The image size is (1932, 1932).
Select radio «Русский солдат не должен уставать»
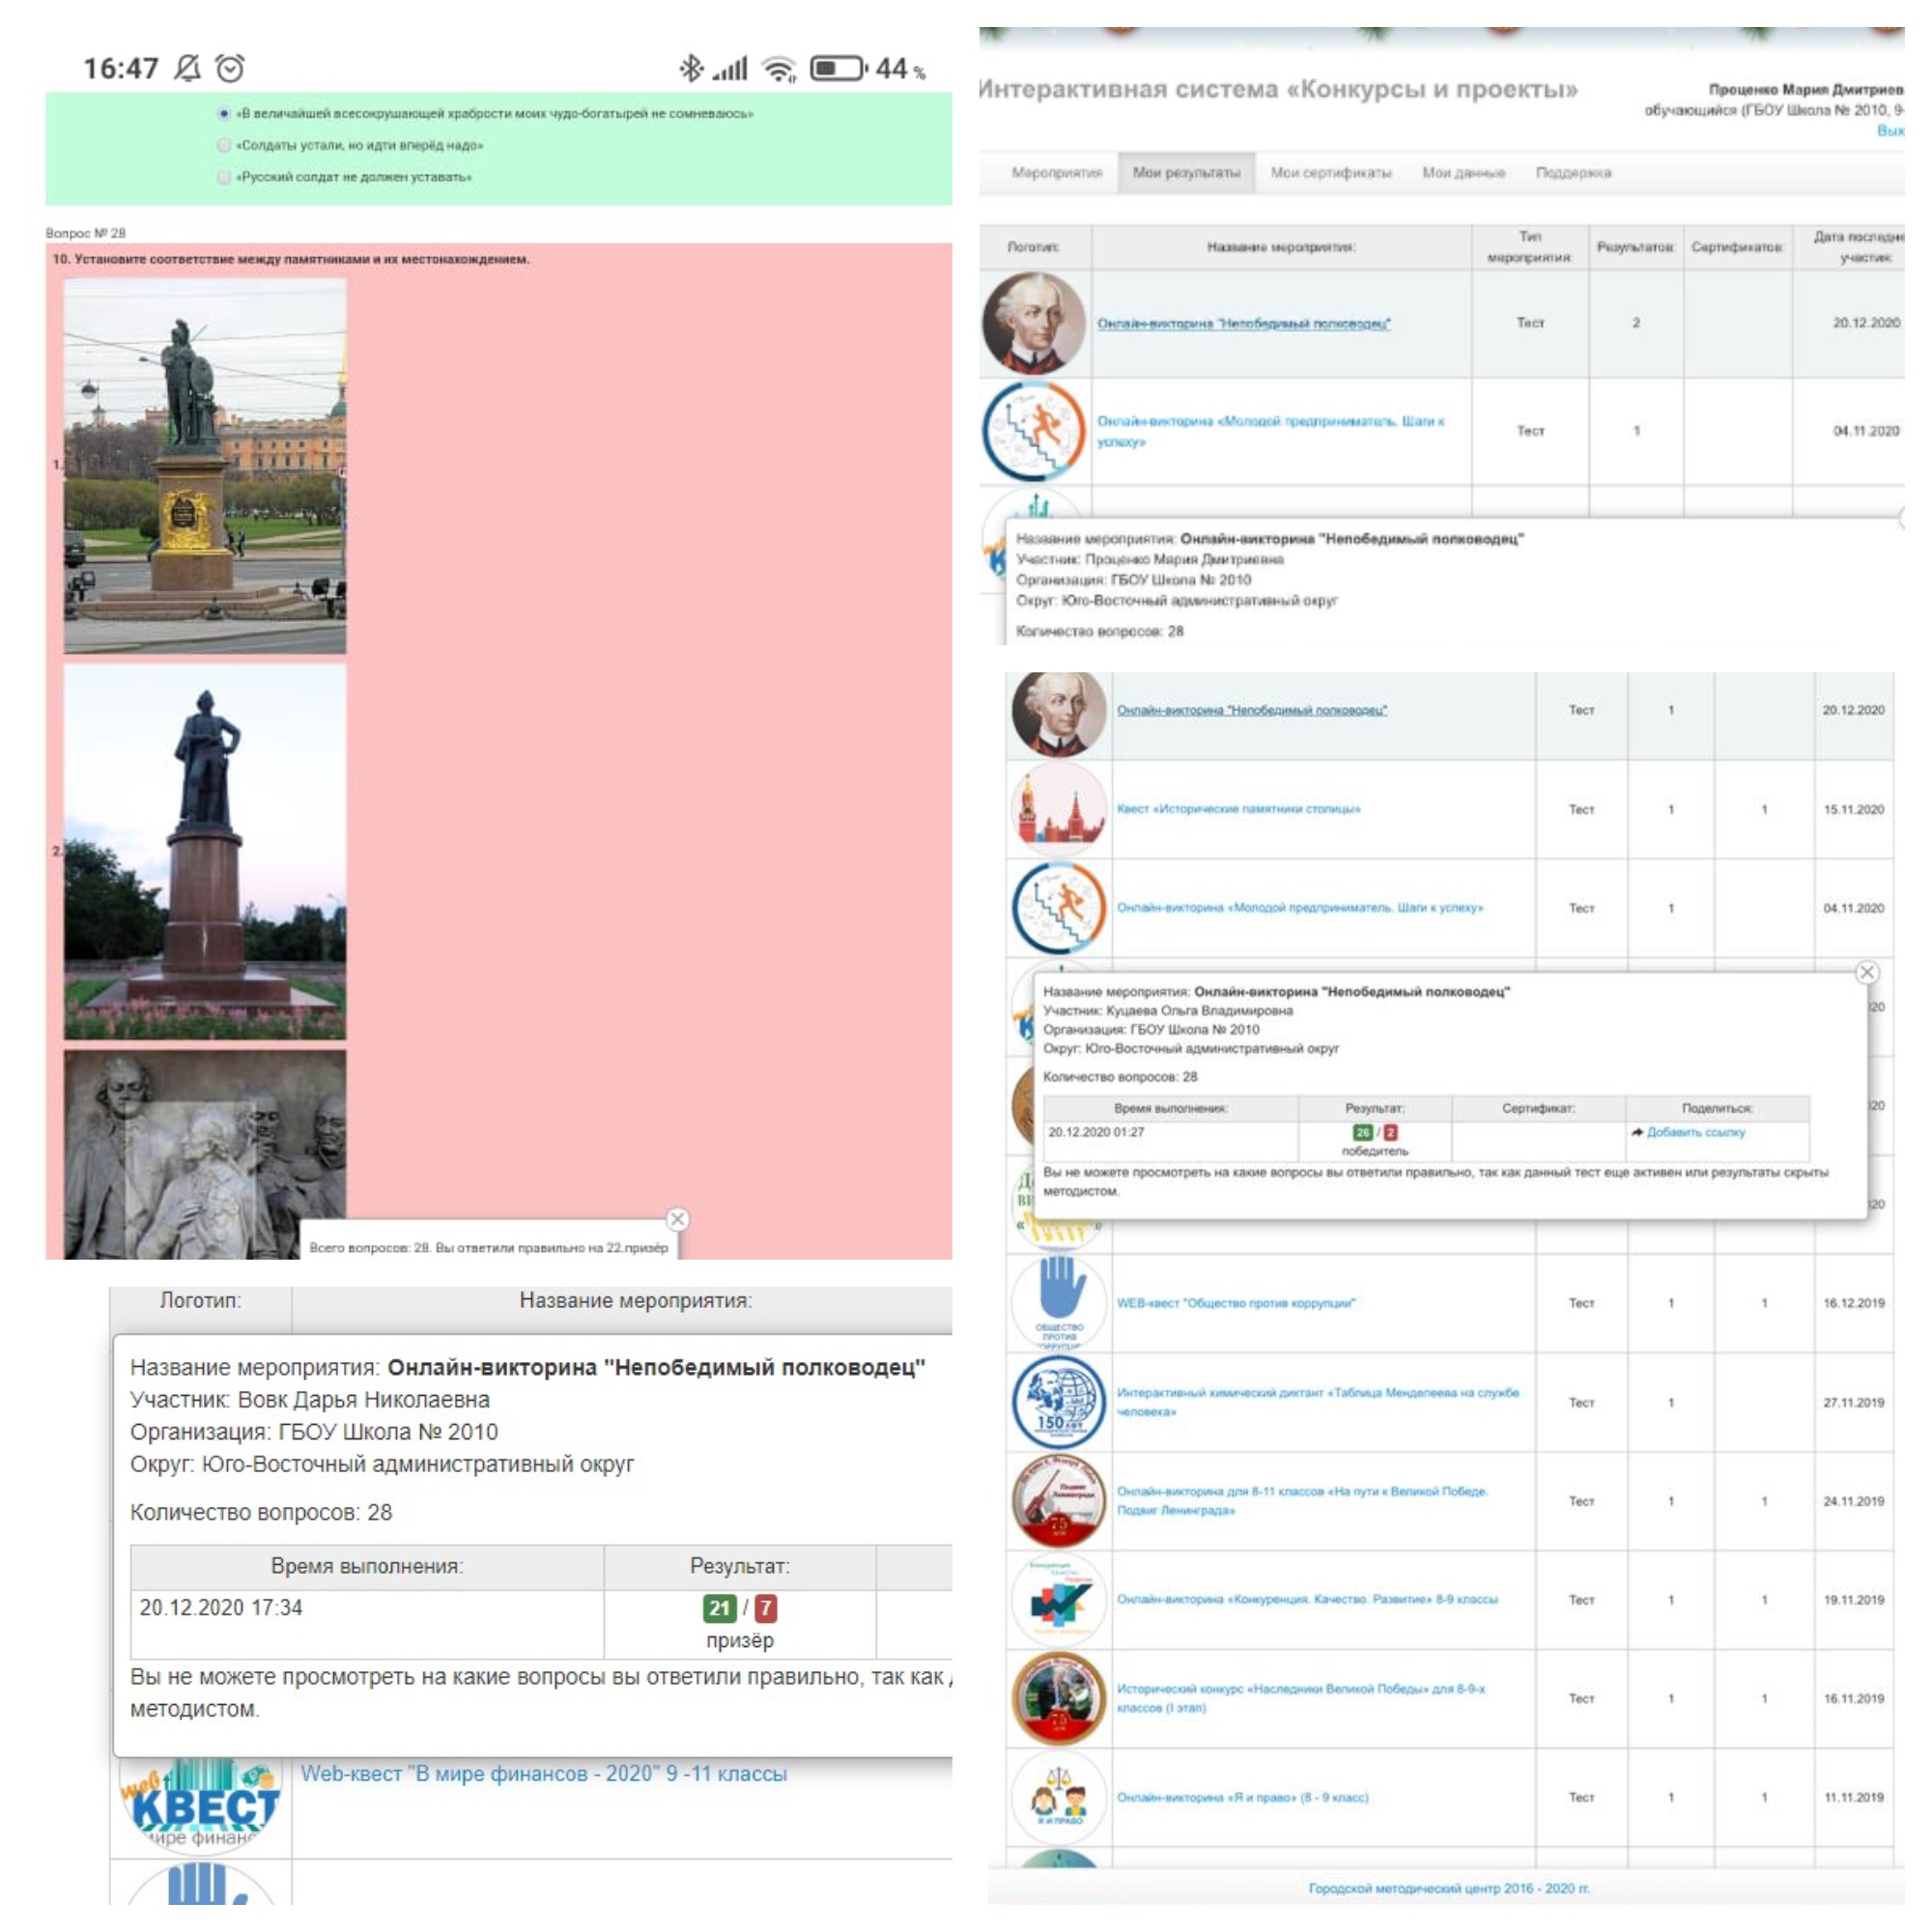[x=224, y=177]
